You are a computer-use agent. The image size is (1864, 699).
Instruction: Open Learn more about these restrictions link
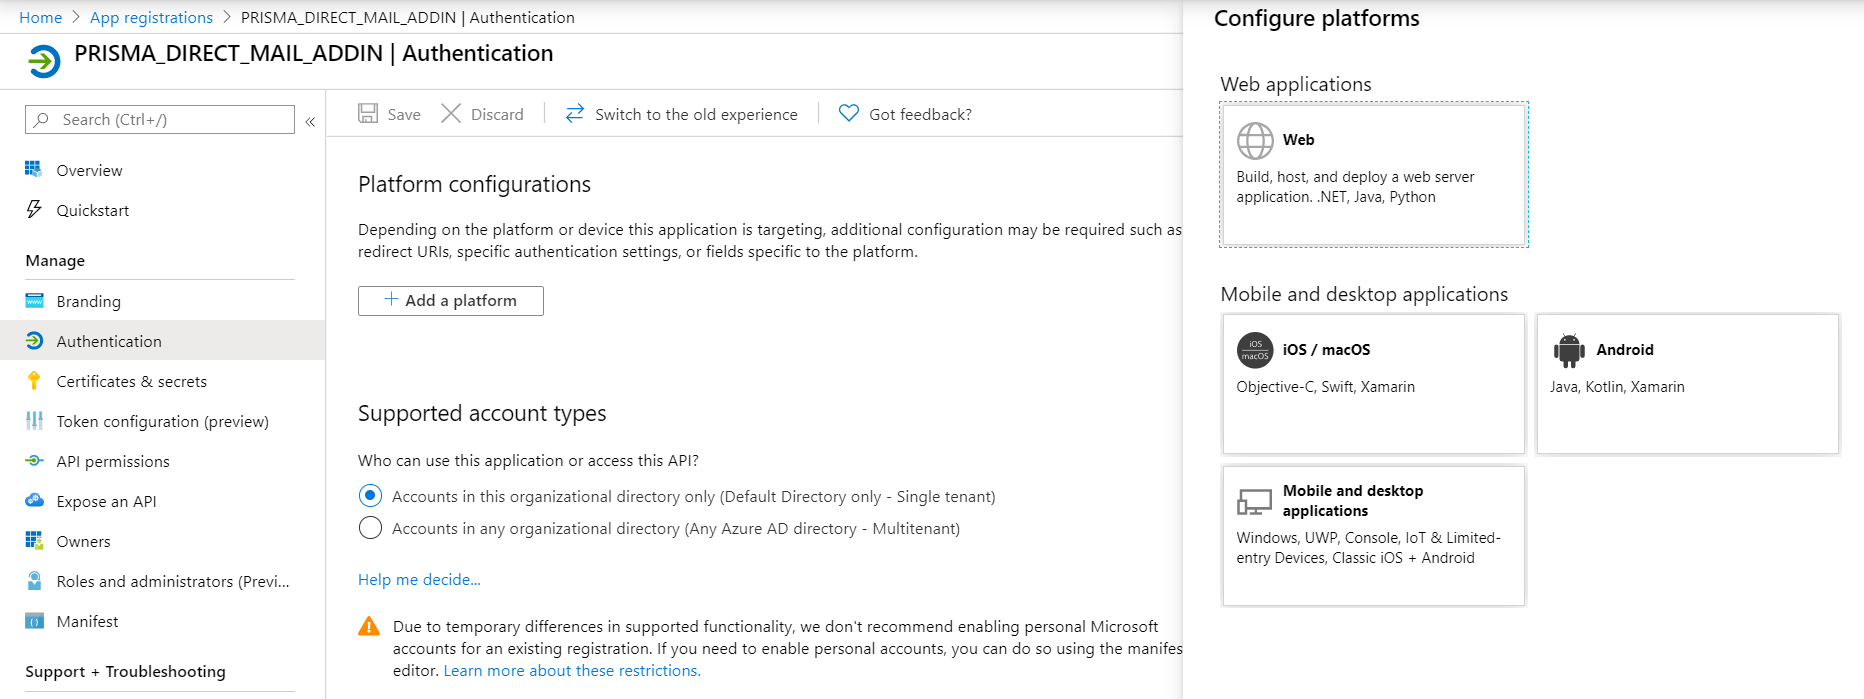coord(572,671)
